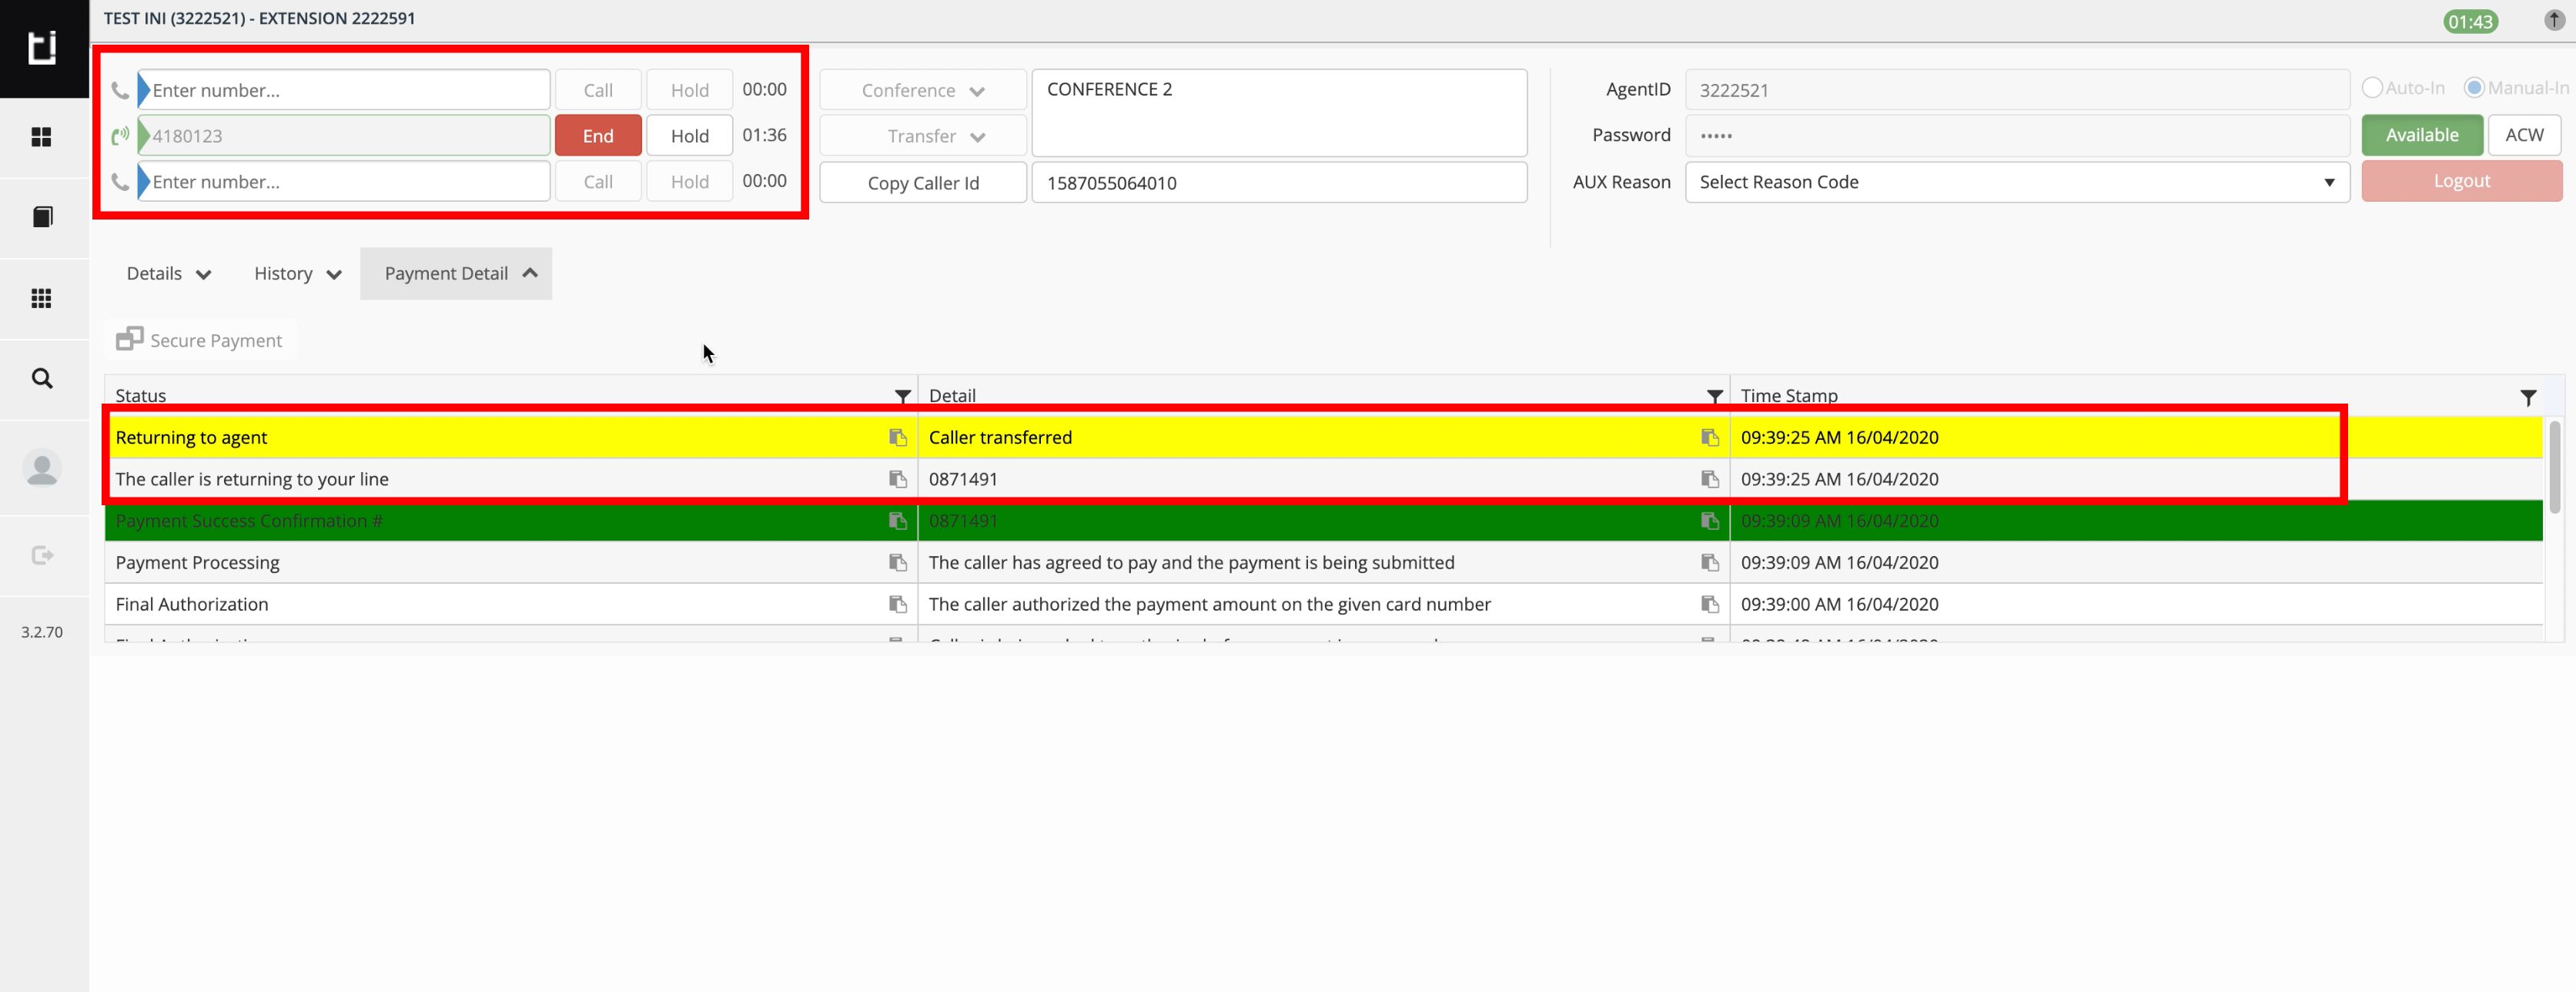The image size is (2576, 992).
Task: Click the AgentID field
Action: click(2017, 90)
